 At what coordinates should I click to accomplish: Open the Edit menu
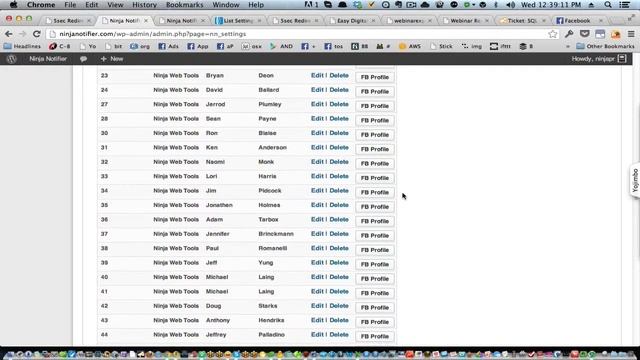[91, 5]
